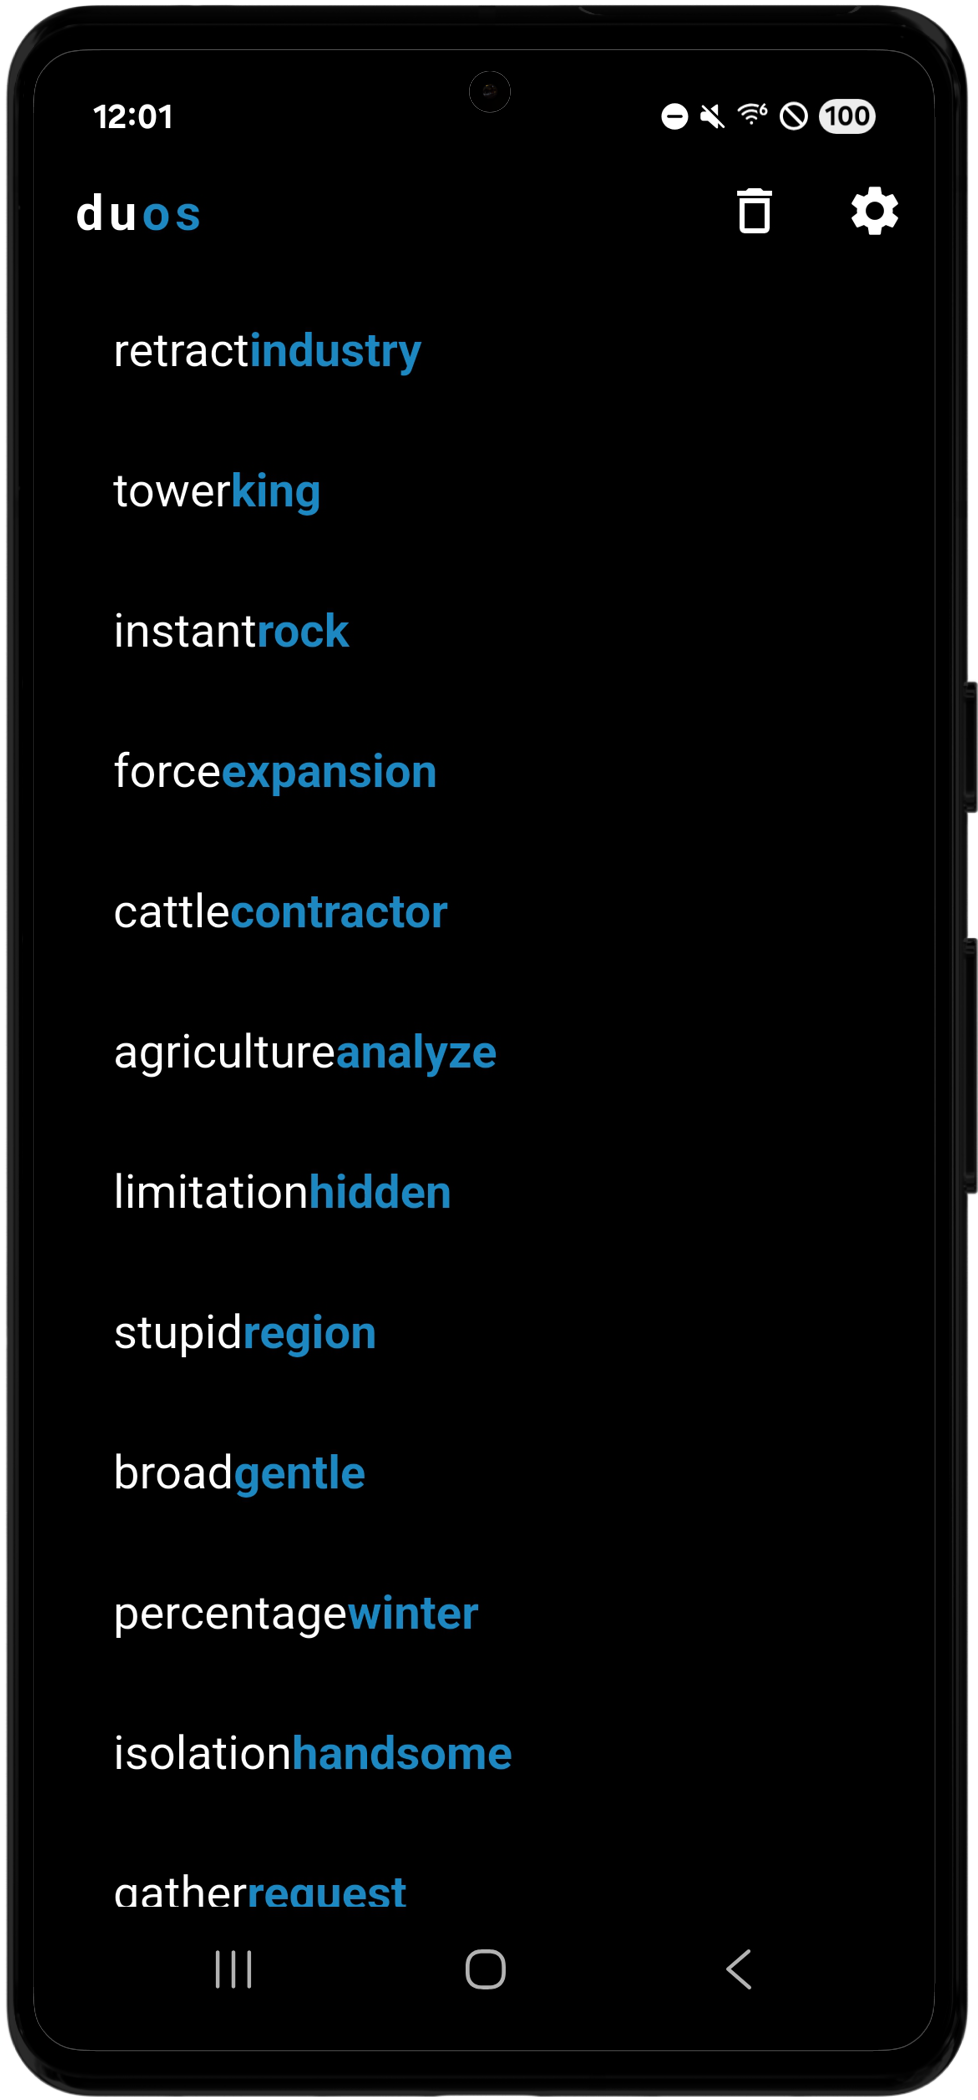
Task: Open settings via the gear icon
Action: 874,212
